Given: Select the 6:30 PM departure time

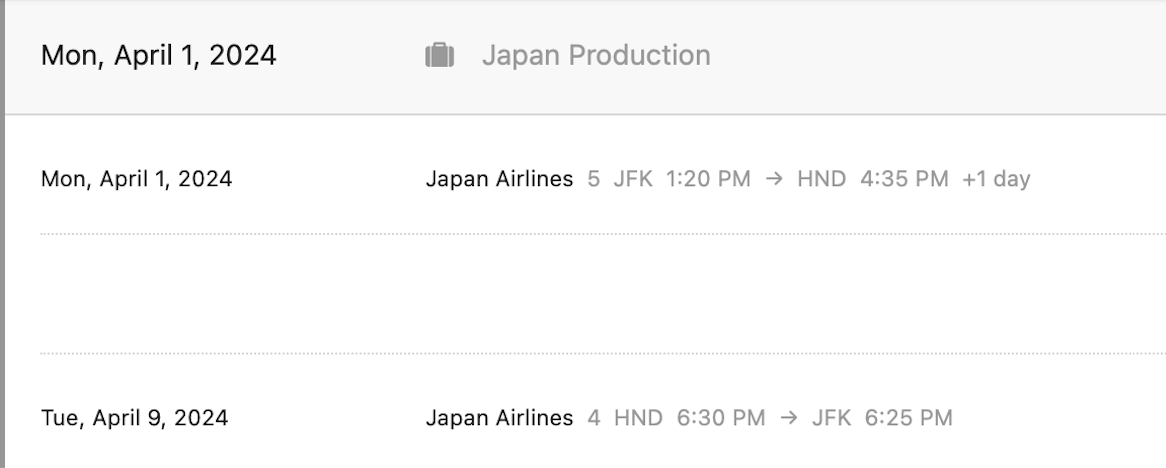Looking at the screenshot, I should [x=721, y=417].
